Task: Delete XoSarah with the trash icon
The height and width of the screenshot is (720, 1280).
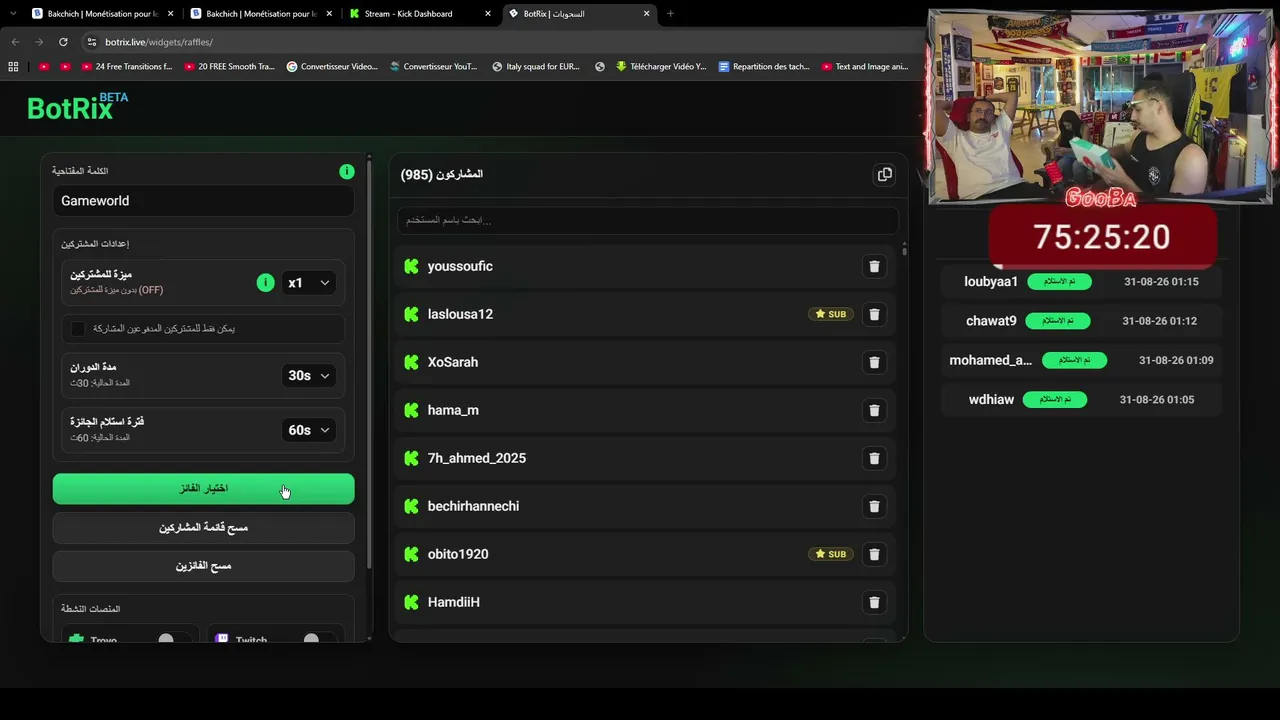Action: (x=874, y=363)
